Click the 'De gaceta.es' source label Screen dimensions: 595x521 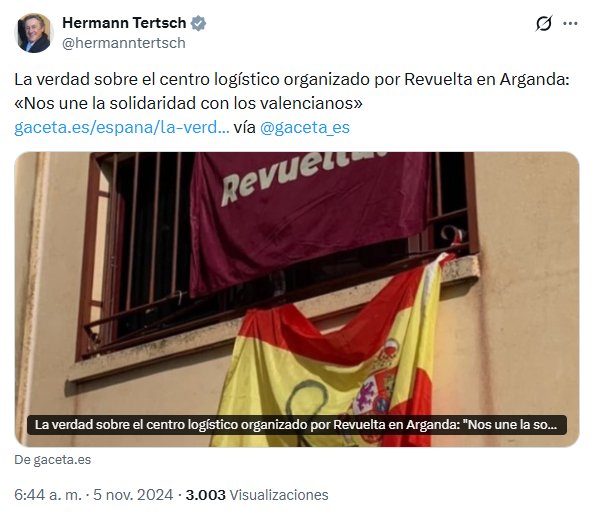tap(53, 460)
